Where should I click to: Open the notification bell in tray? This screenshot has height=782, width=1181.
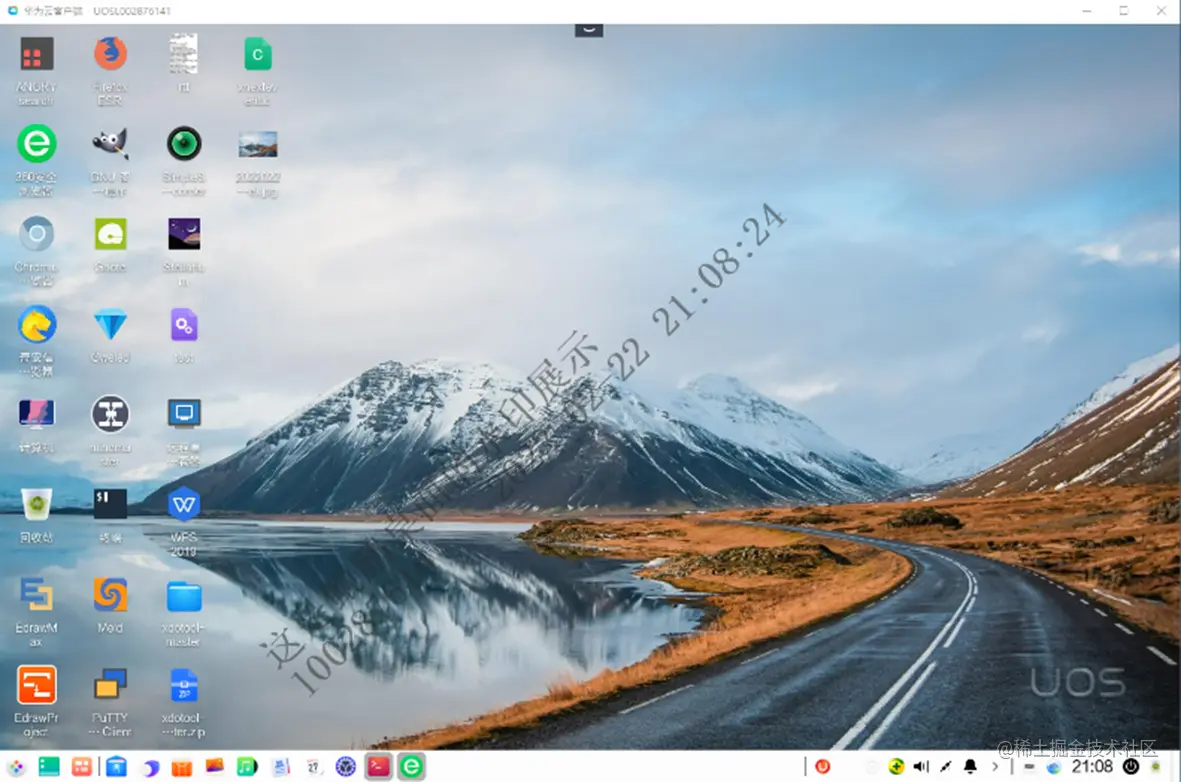pos(970,767)
